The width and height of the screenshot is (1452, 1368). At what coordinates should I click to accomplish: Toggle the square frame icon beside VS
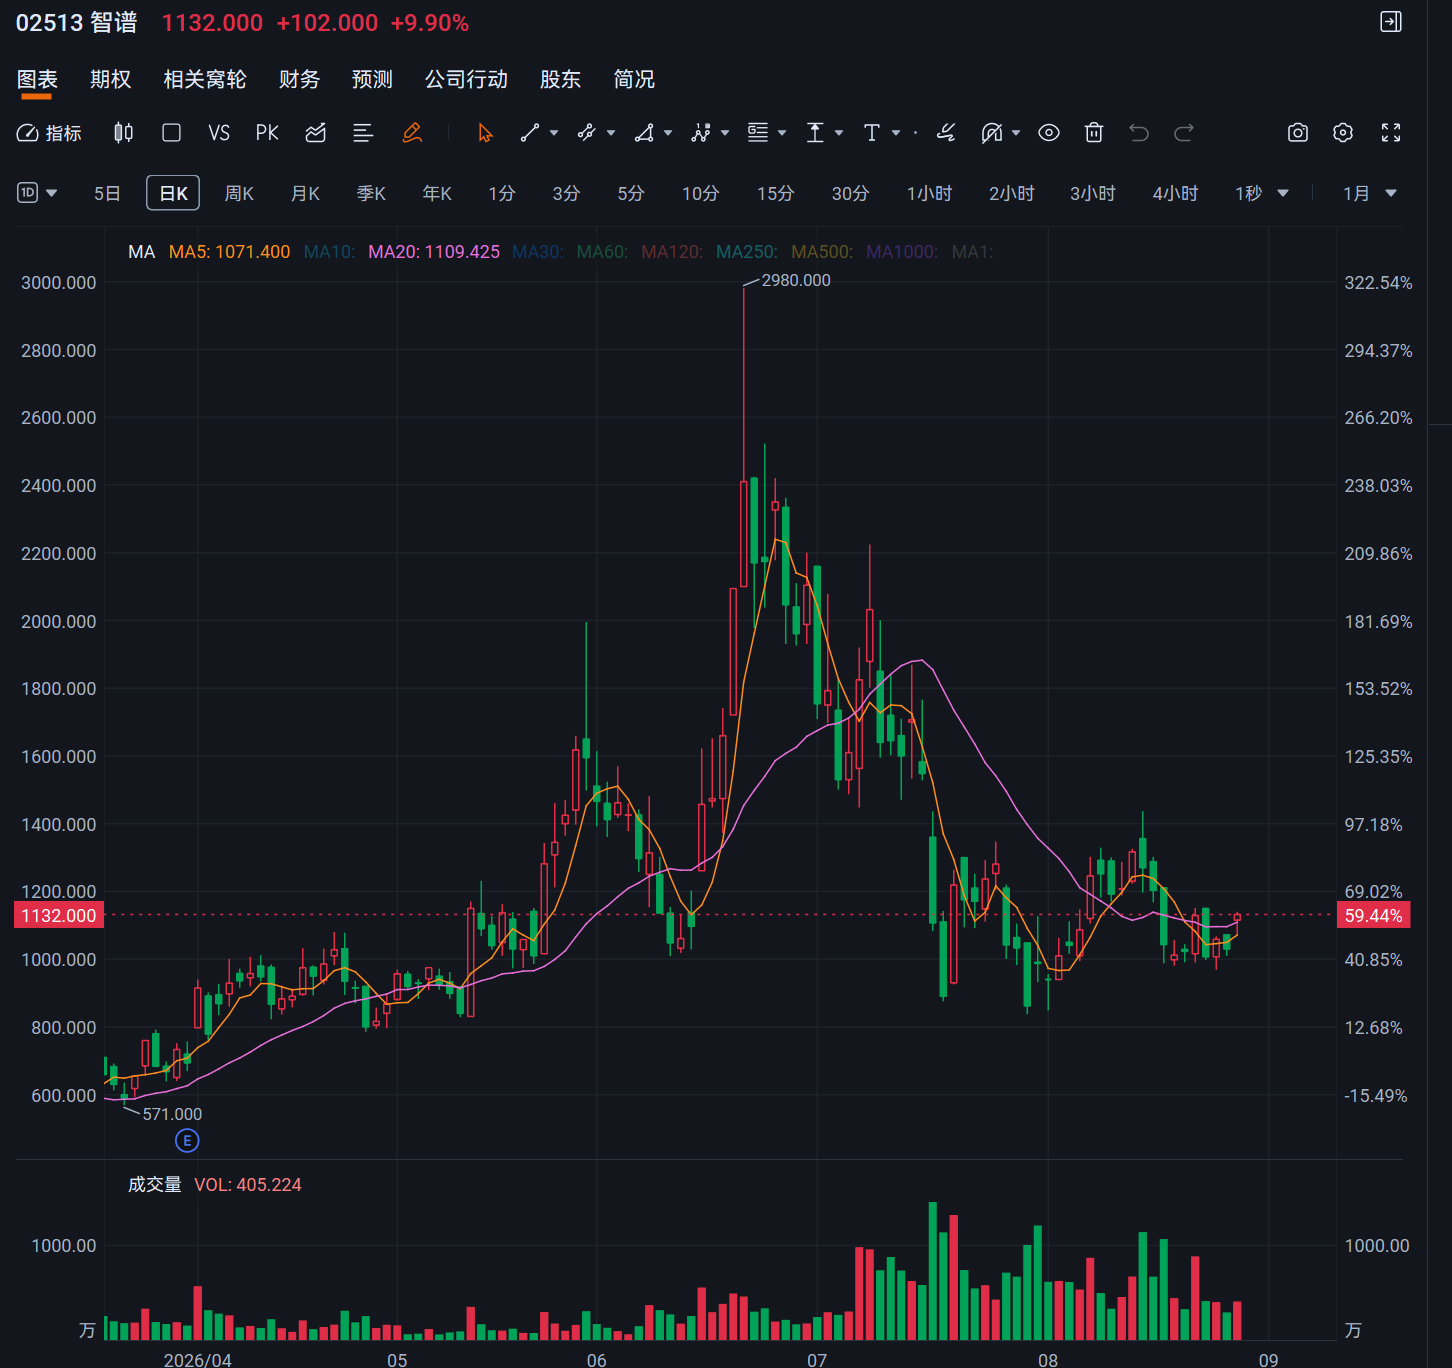click(171, 133)
